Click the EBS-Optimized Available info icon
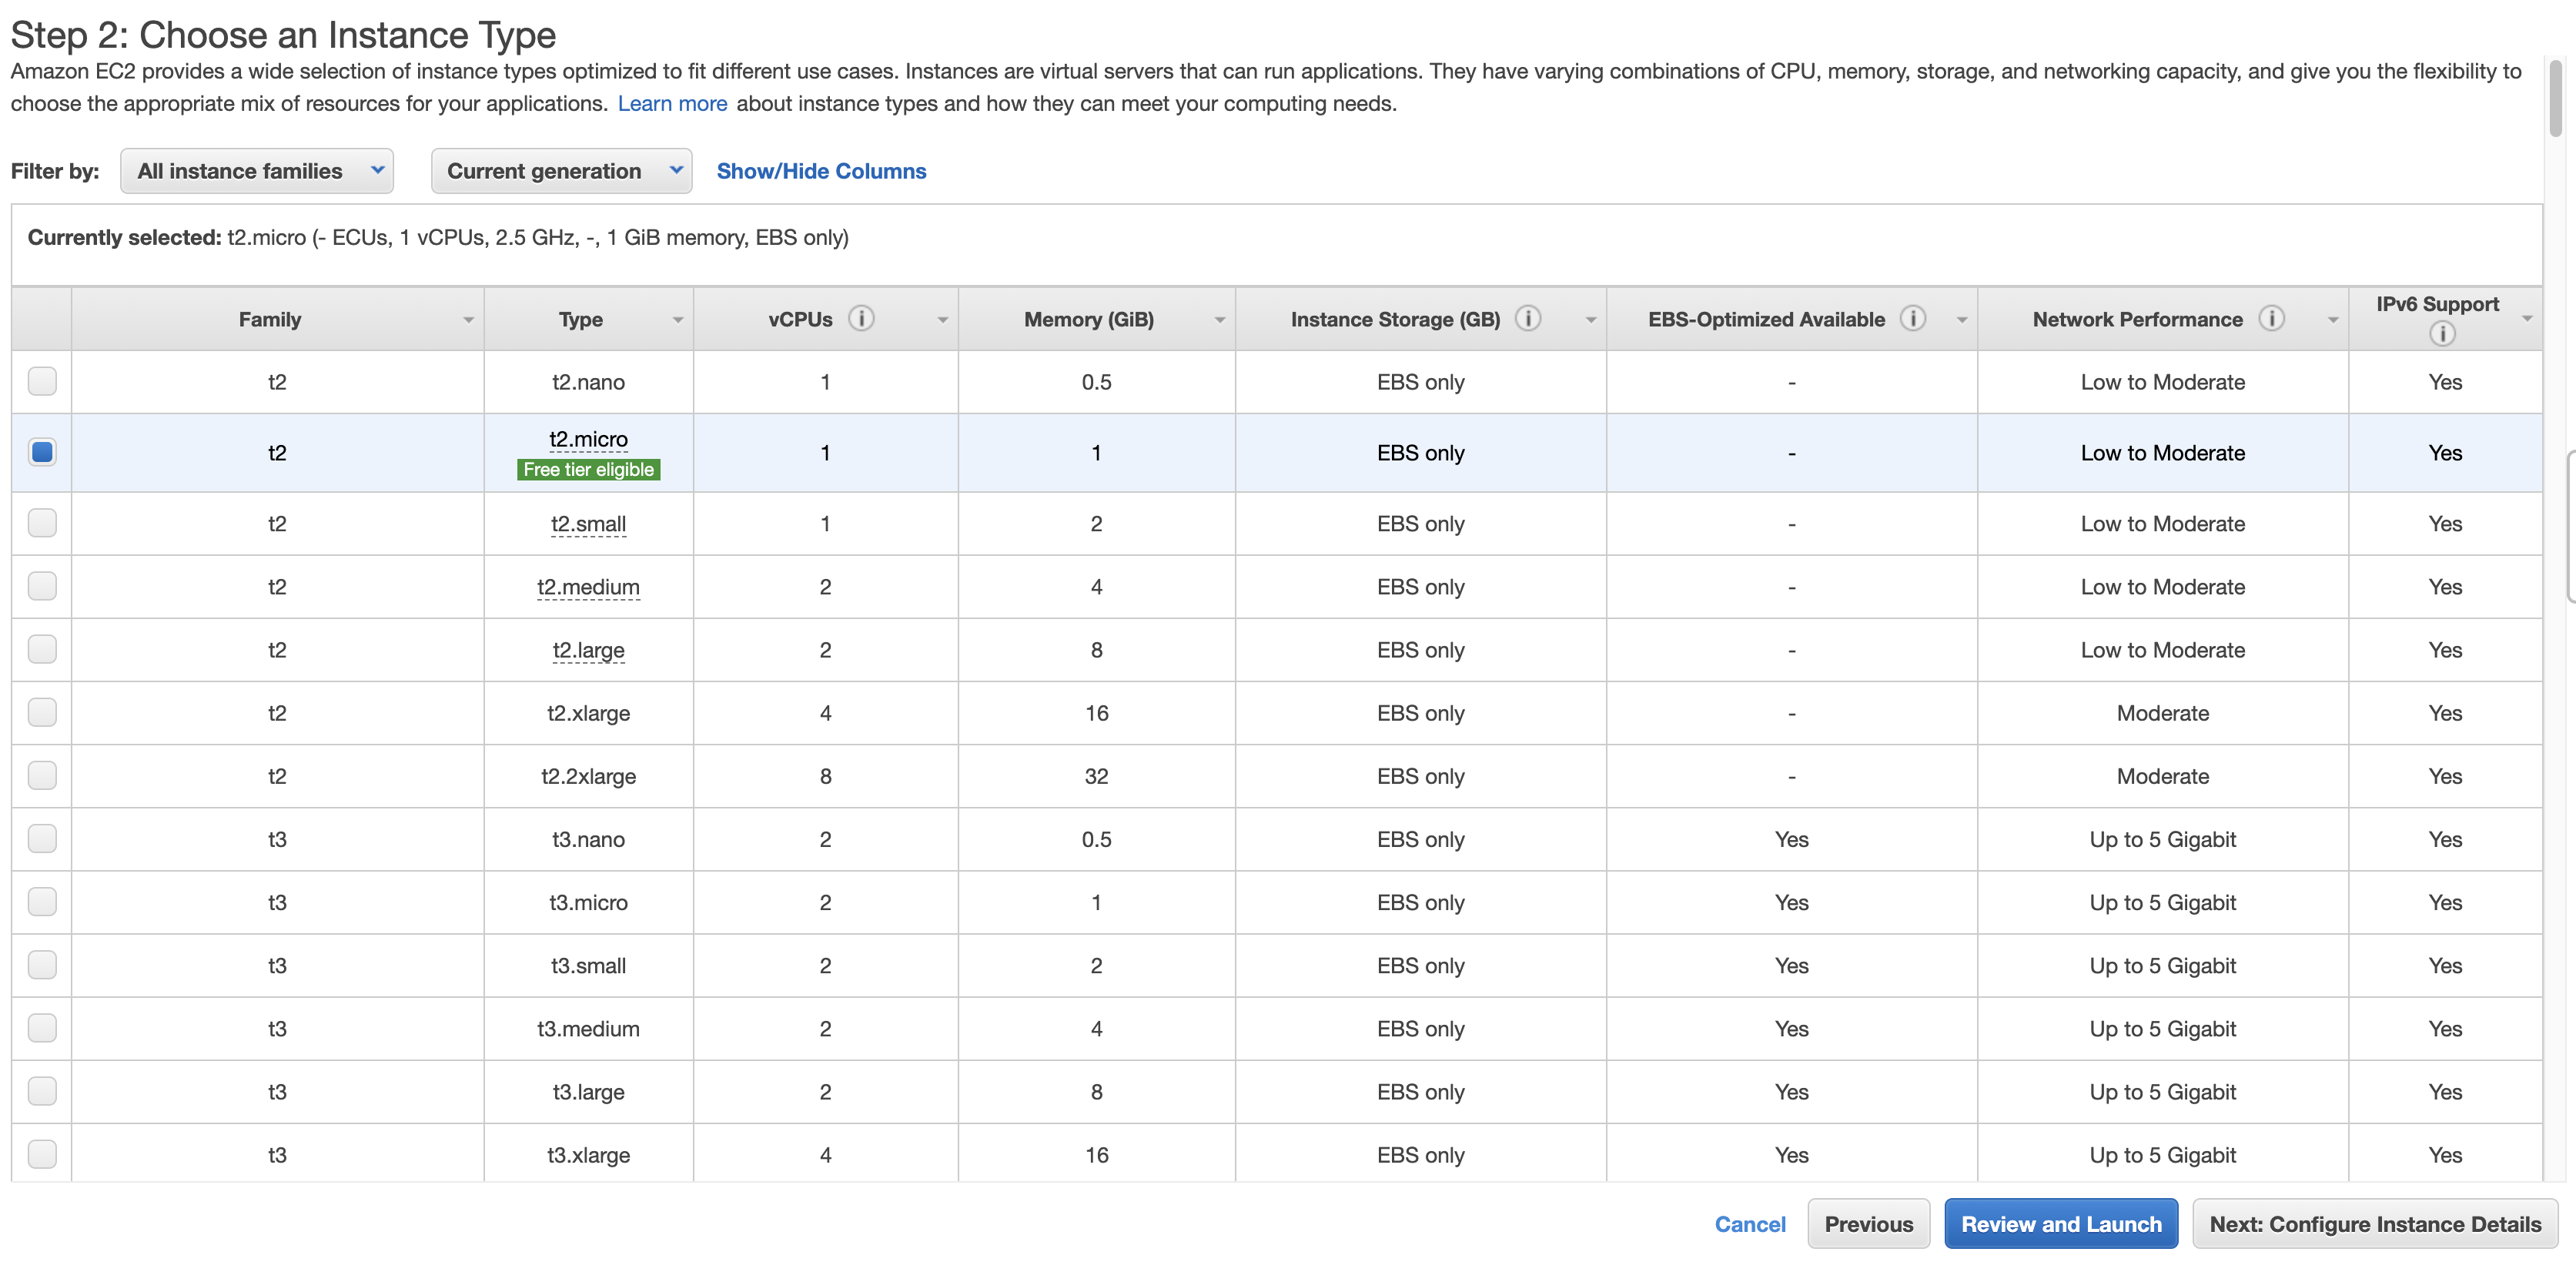 click(x=1912, y=318)
